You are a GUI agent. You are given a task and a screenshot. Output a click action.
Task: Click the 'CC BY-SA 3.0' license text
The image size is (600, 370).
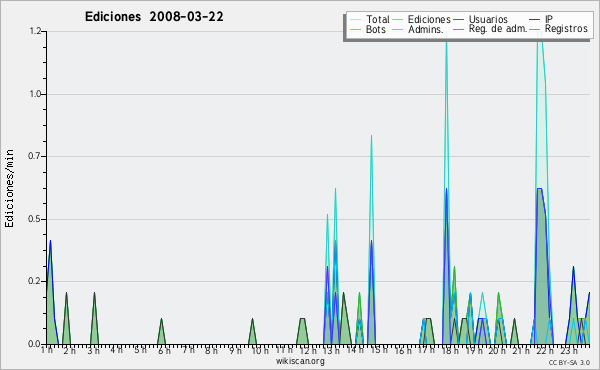coord(569,362)
